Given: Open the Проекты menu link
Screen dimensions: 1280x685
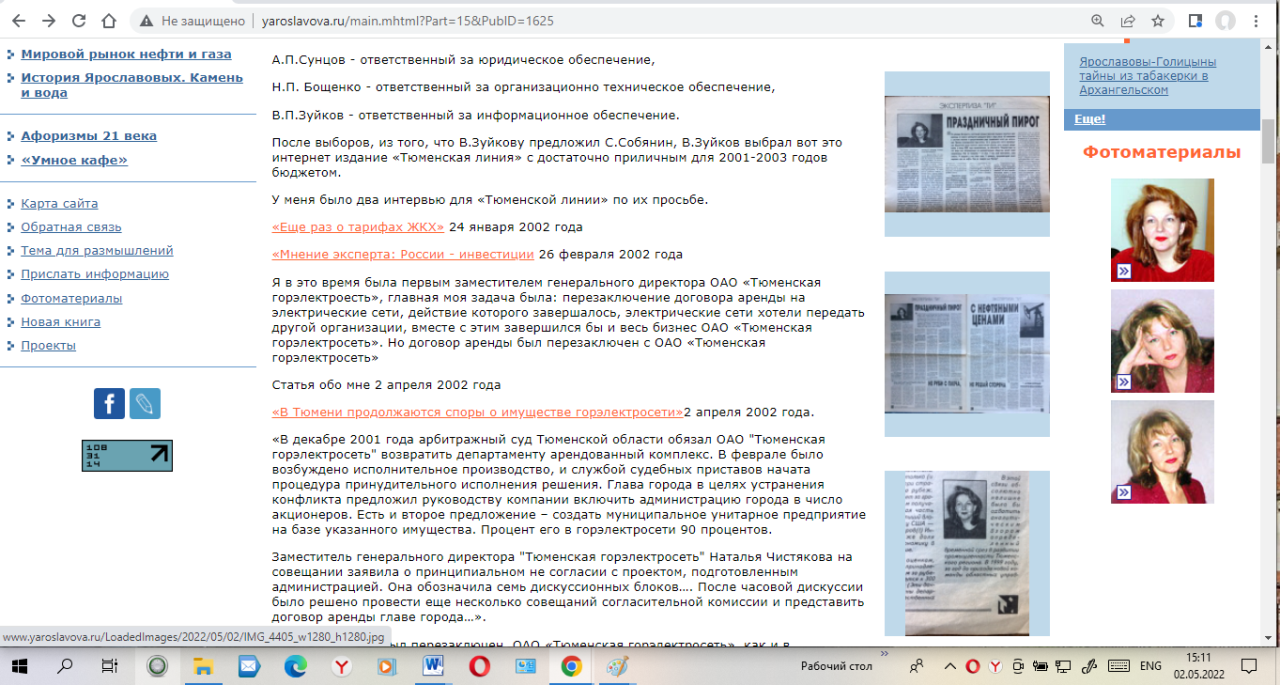Looking at the screenshot, I should tap(48, 346).
